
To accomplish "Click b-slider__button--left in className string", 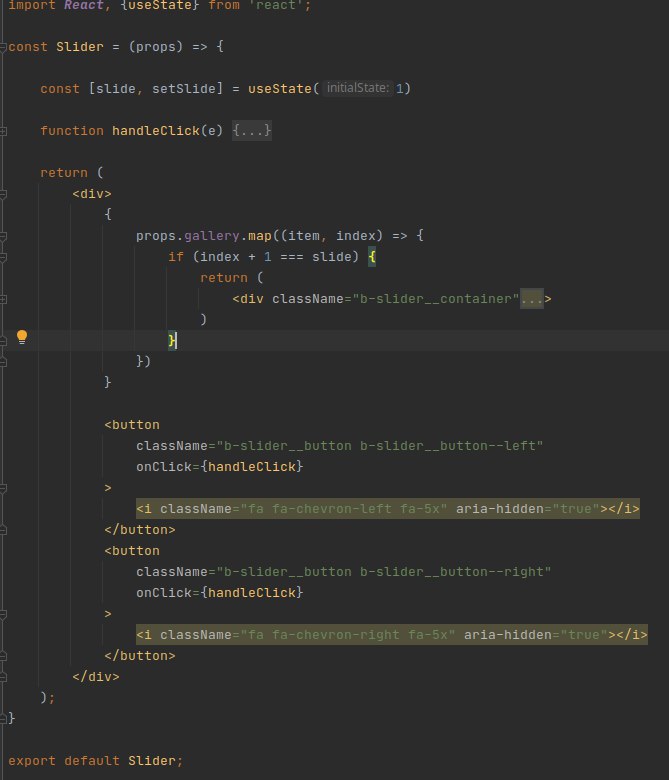I will point(447,446).
